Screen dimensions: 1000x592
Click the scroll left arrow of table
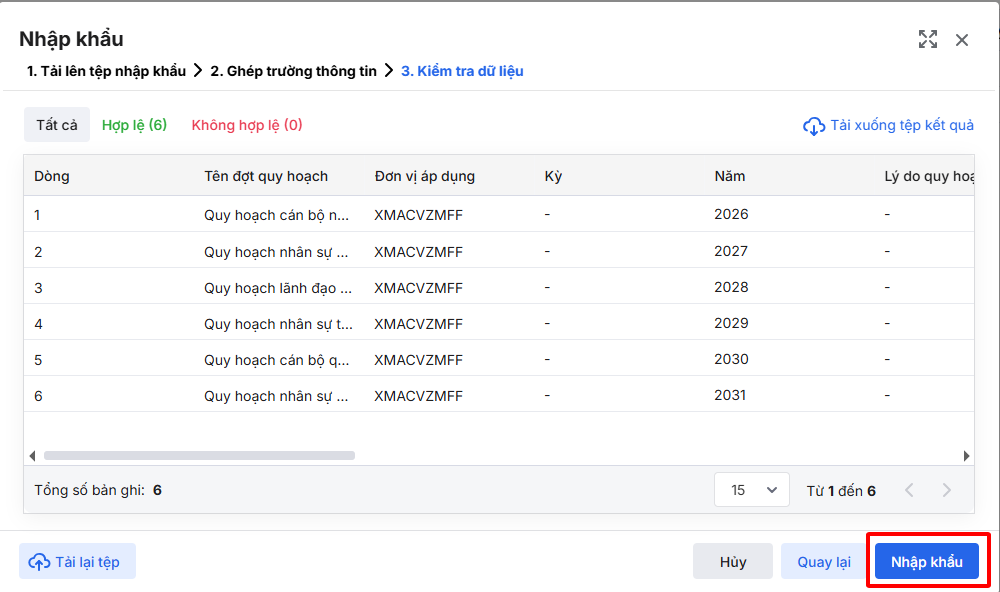click(33, 456)
